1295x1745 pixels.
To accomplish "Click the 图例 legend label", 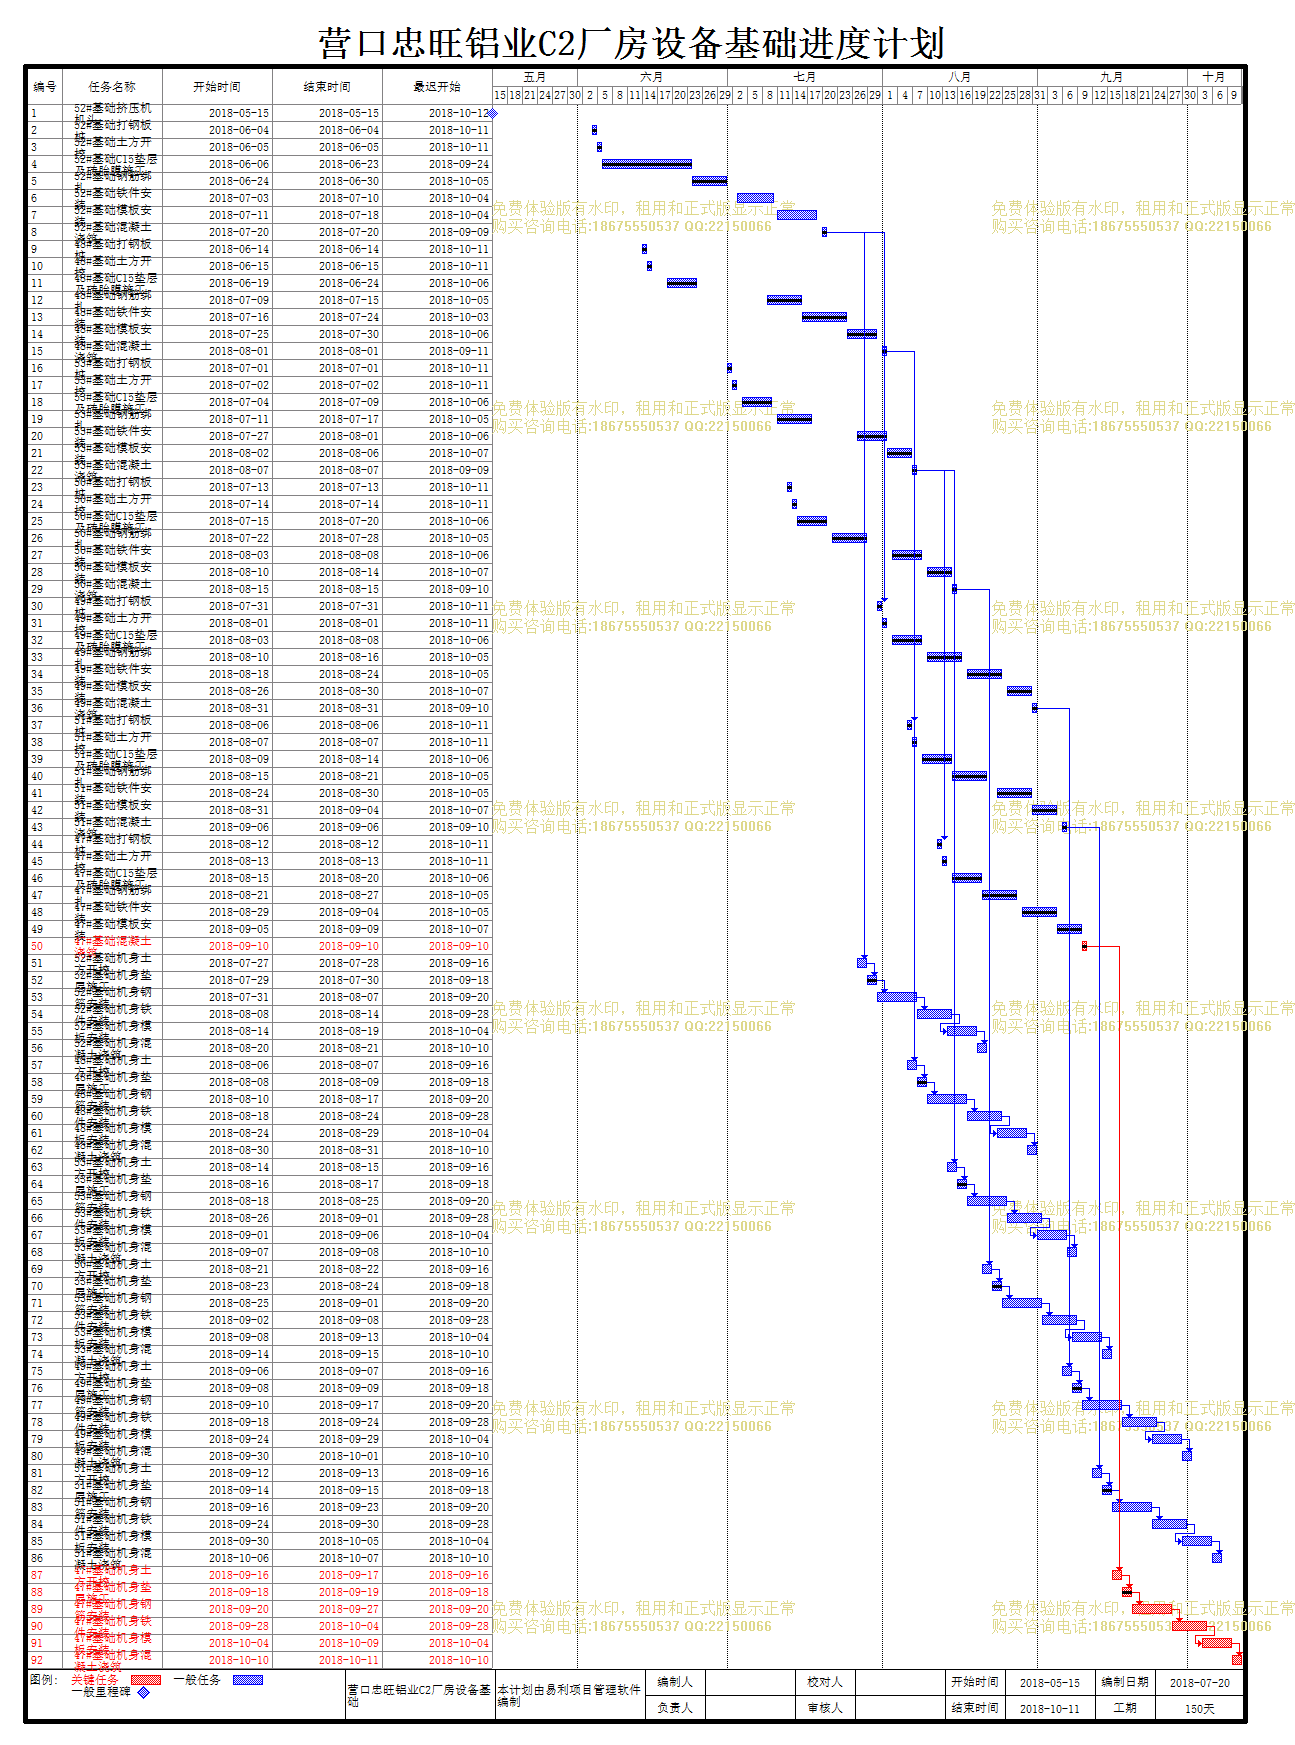I will pyautogui.click(x=44, y=1679).
